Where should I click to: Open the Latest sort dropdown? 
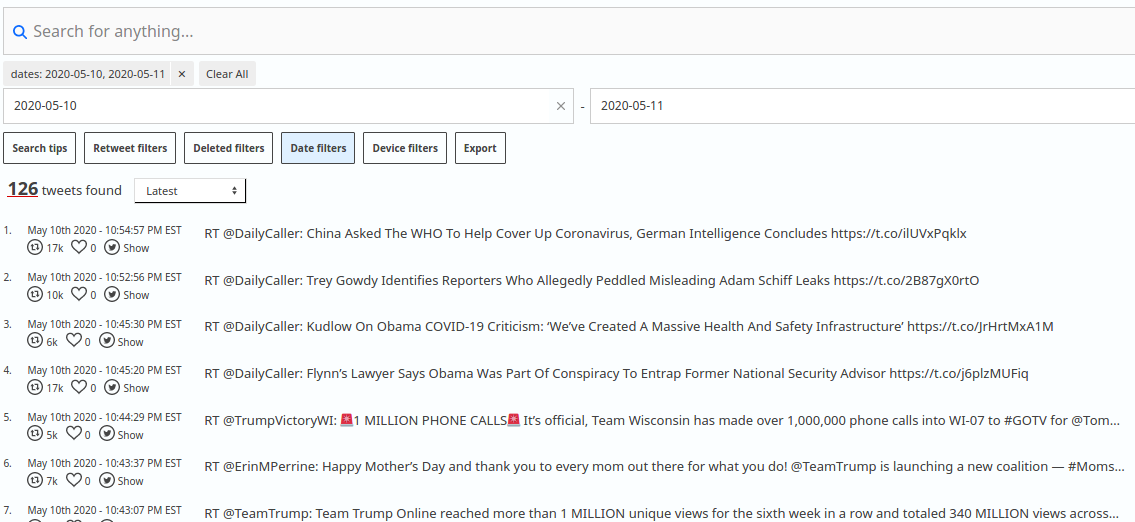coord(190,190)
